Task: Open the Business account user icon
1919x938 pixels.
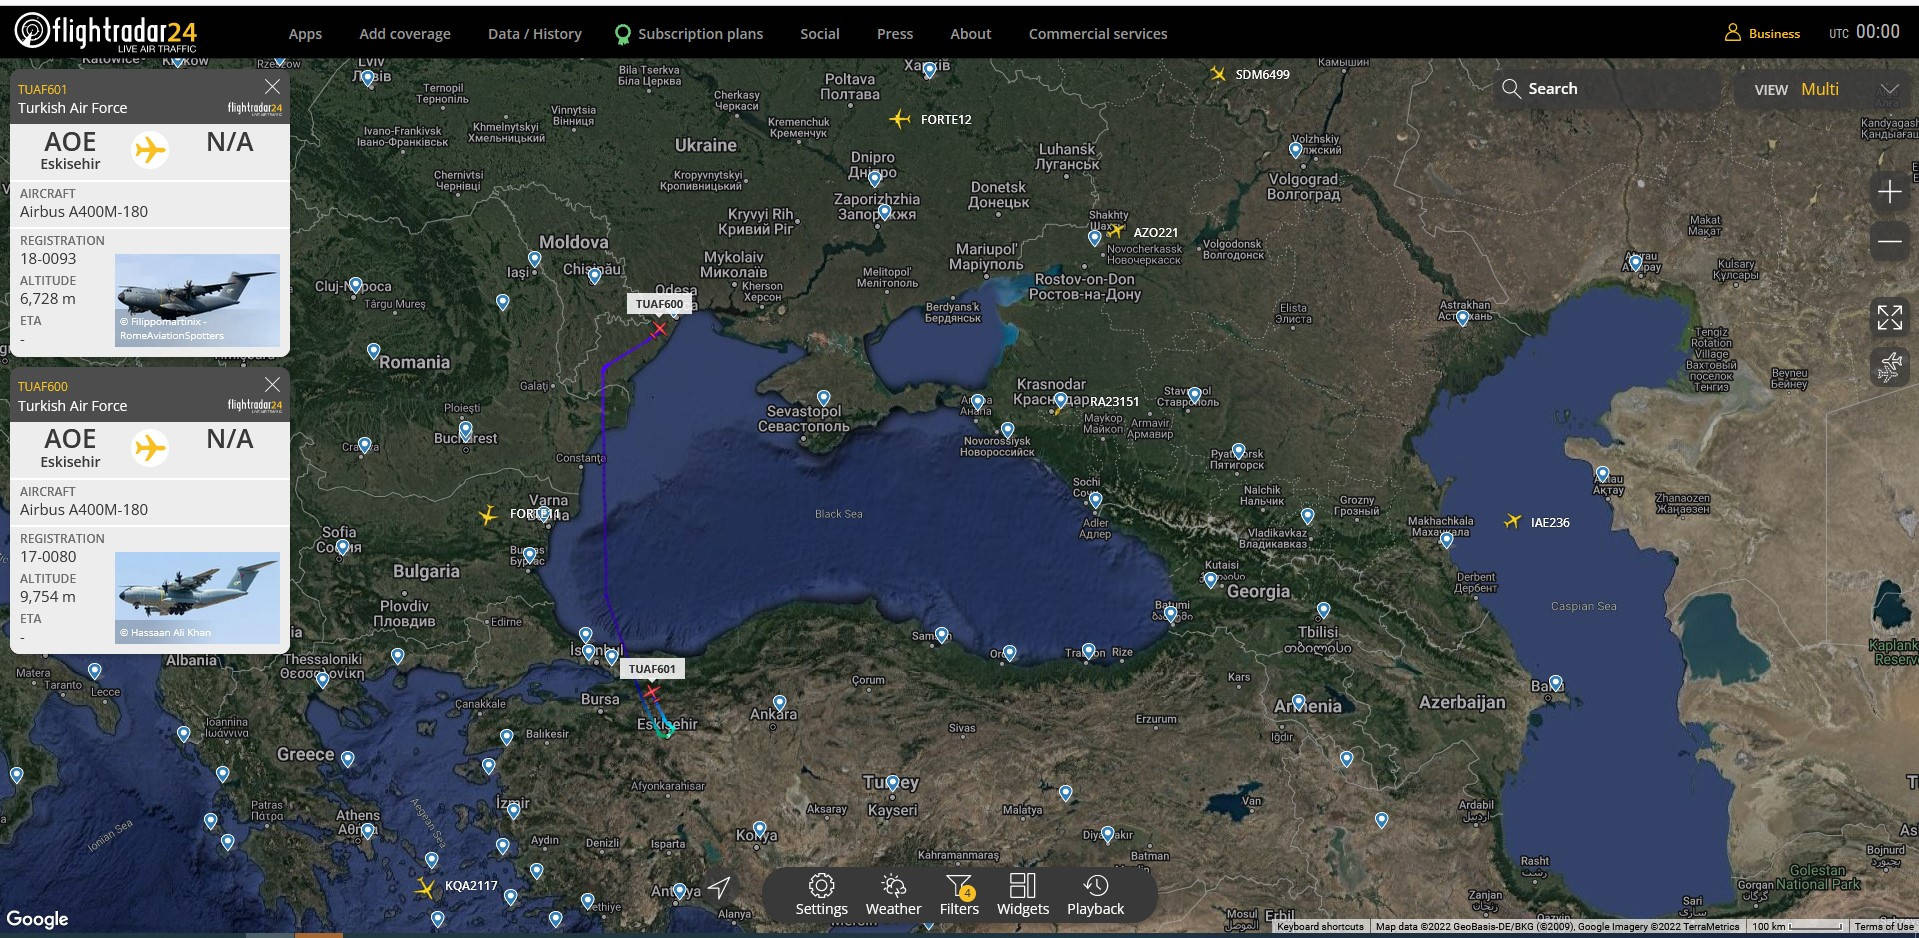Action: pos(1732,33)
